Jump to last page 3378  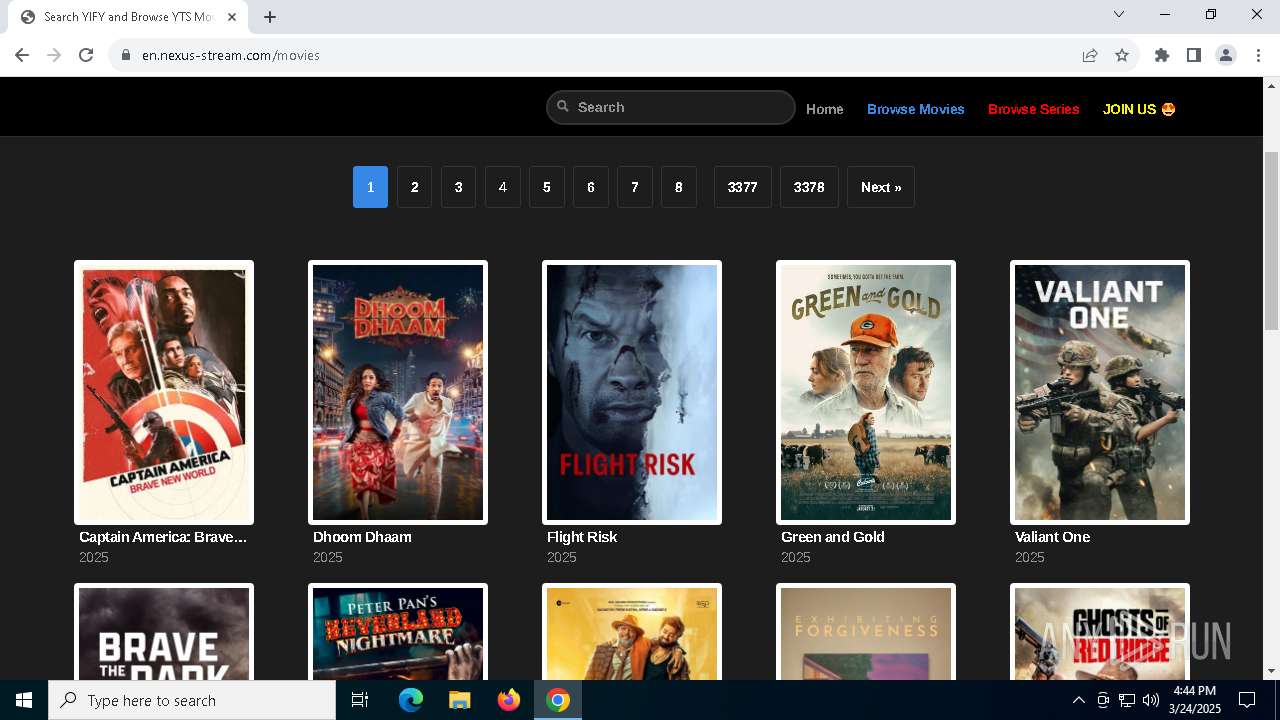tap(809, 187)
